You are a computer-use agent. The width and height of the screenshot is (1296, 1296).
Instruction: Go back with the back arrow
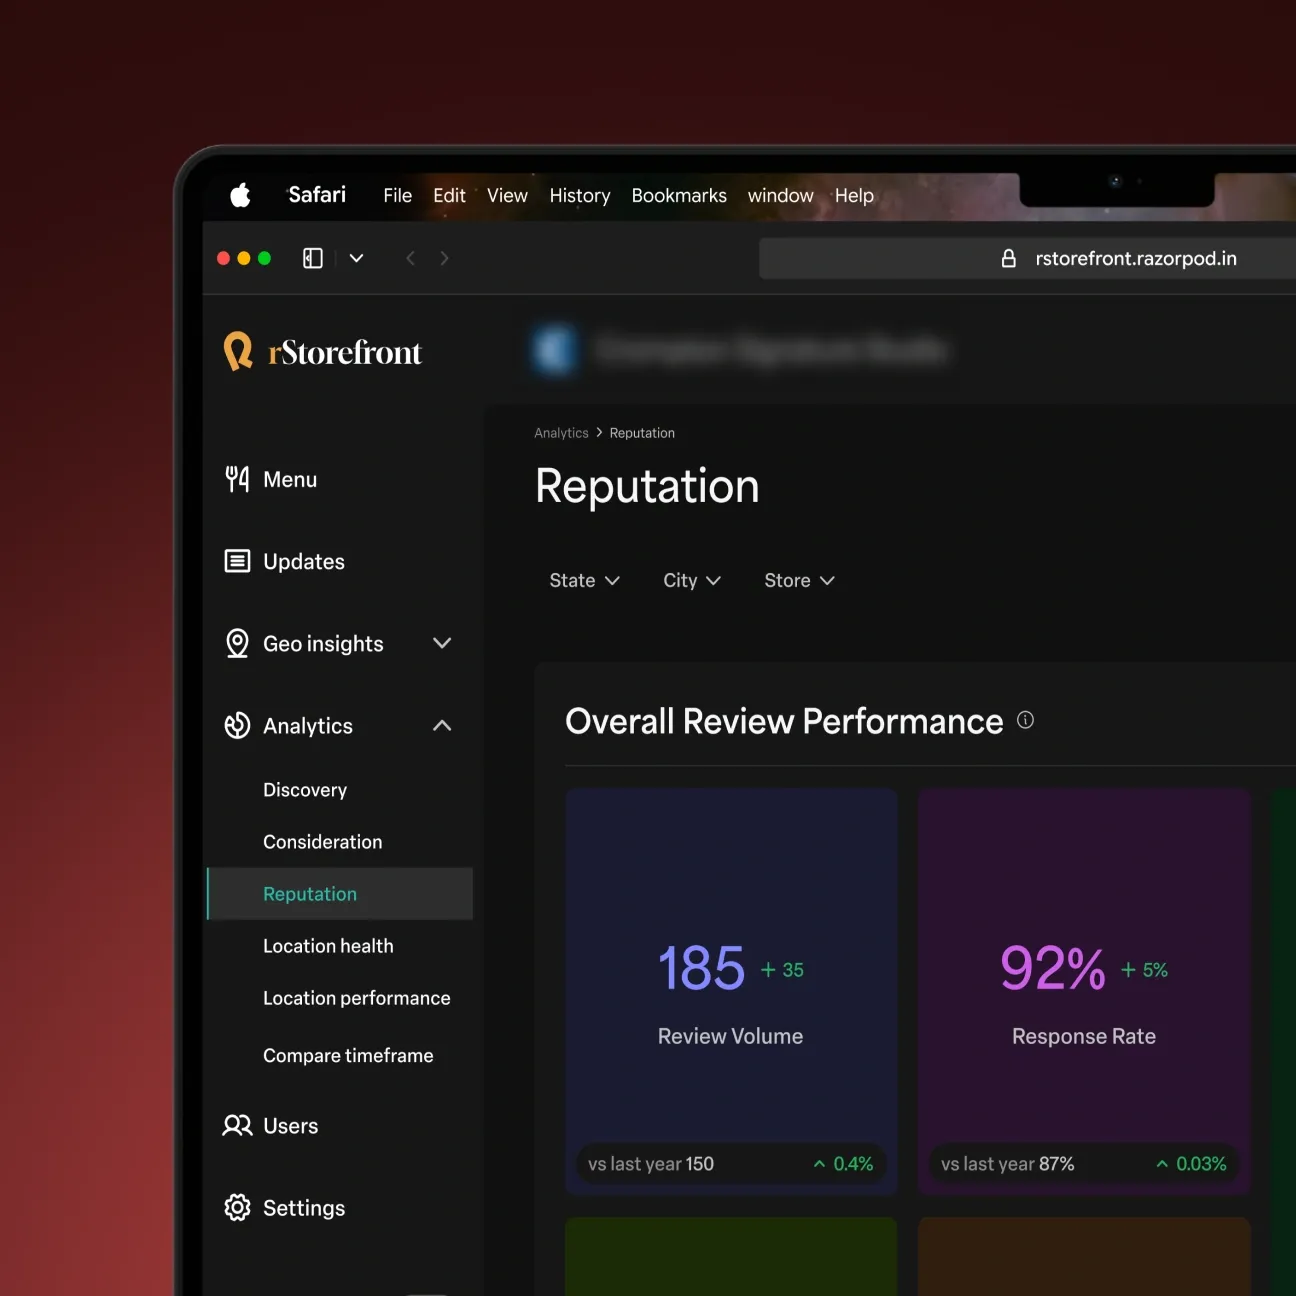coord(410,258)
